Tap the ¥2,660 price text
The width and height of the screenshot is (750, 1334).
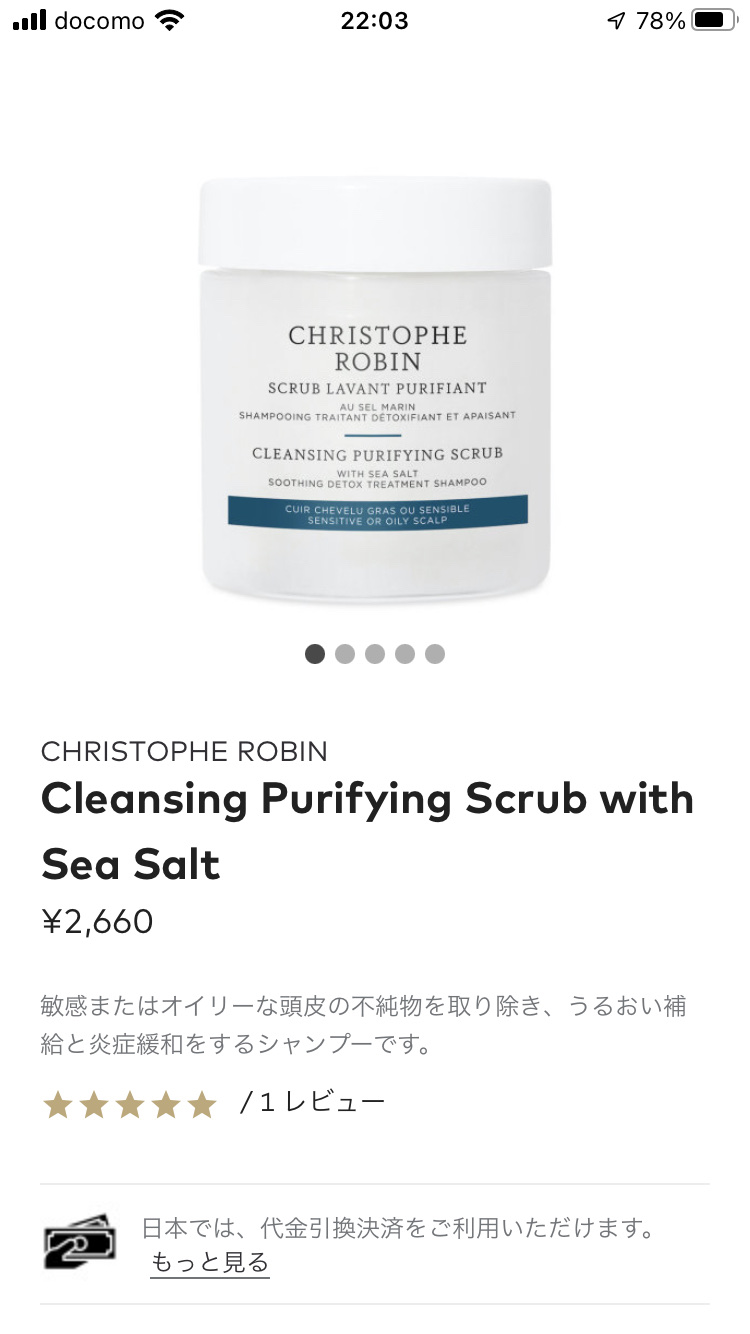pyautogui.click(x=97, y=921)
